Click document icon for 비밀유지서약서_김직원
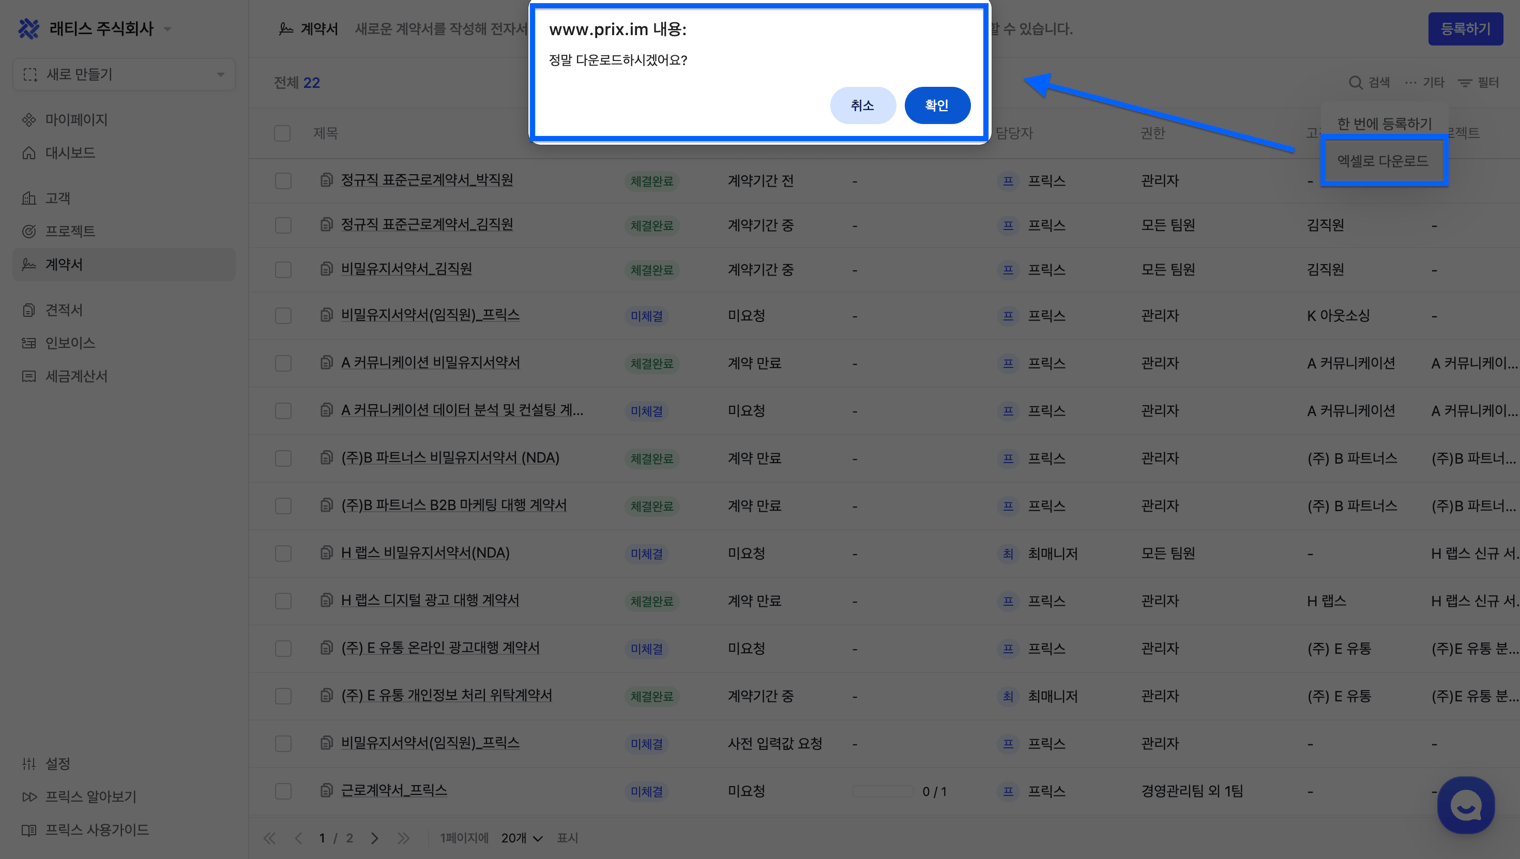 pos(326,269)
